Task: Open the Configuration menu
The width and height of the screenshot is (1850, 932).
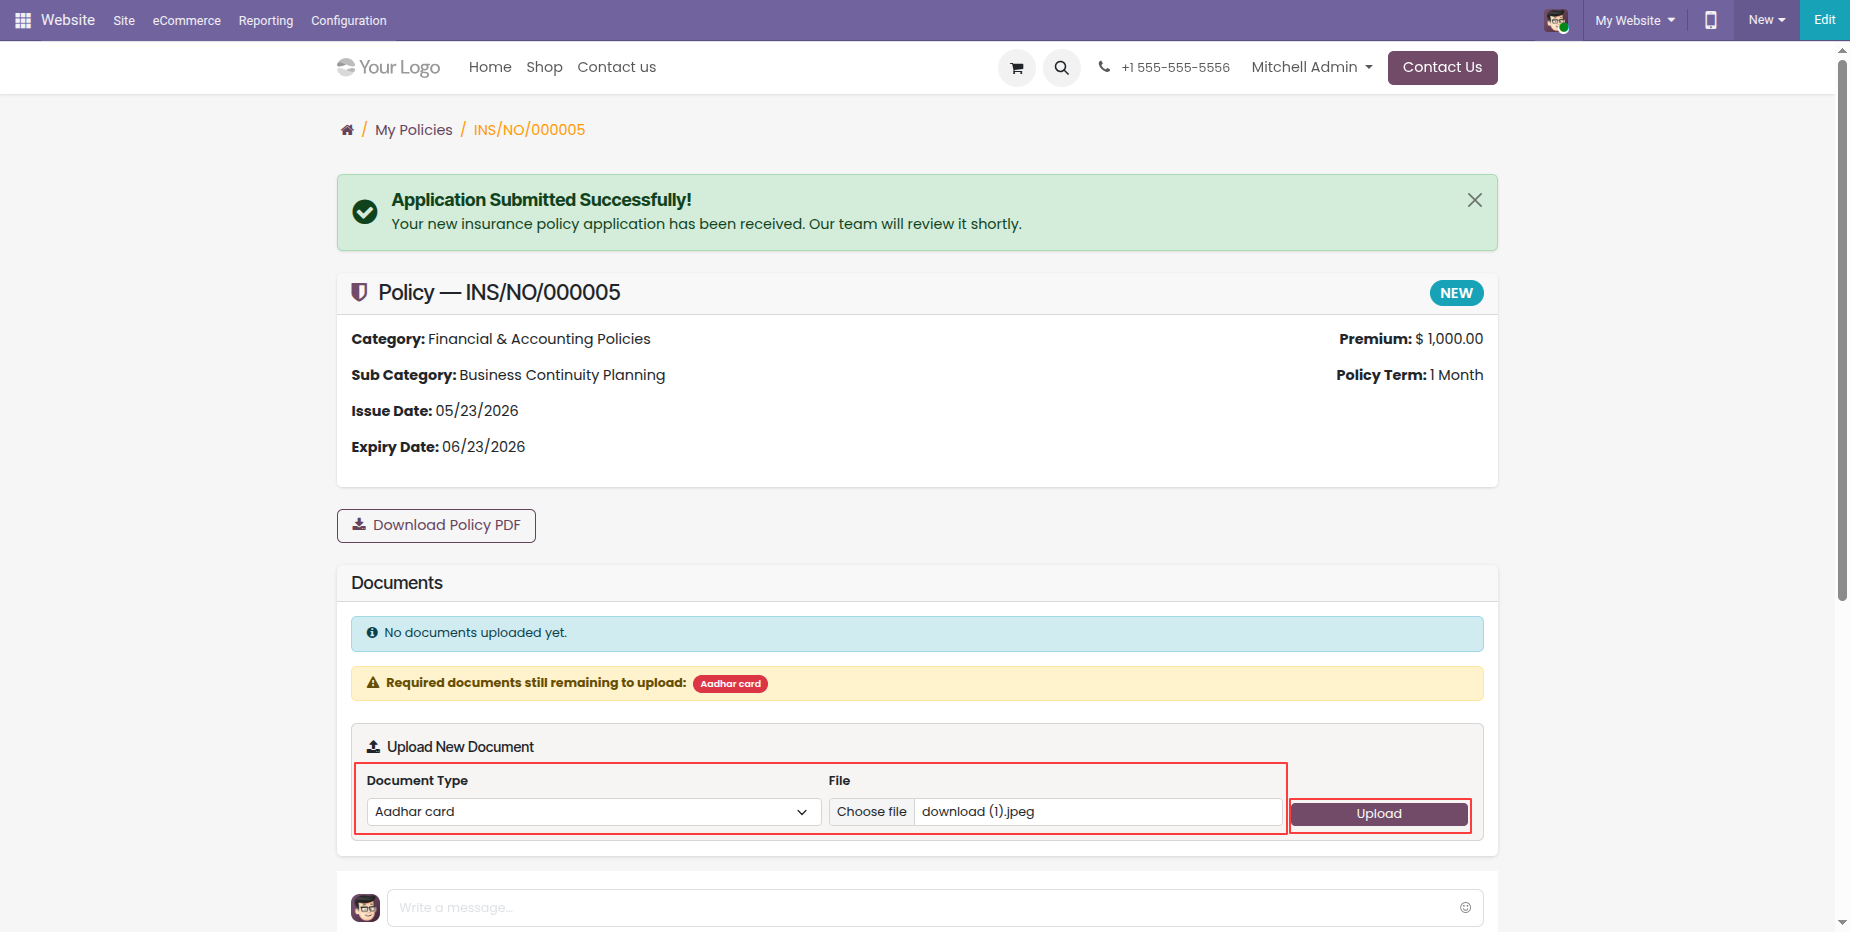Action: [x=349, y=20]
